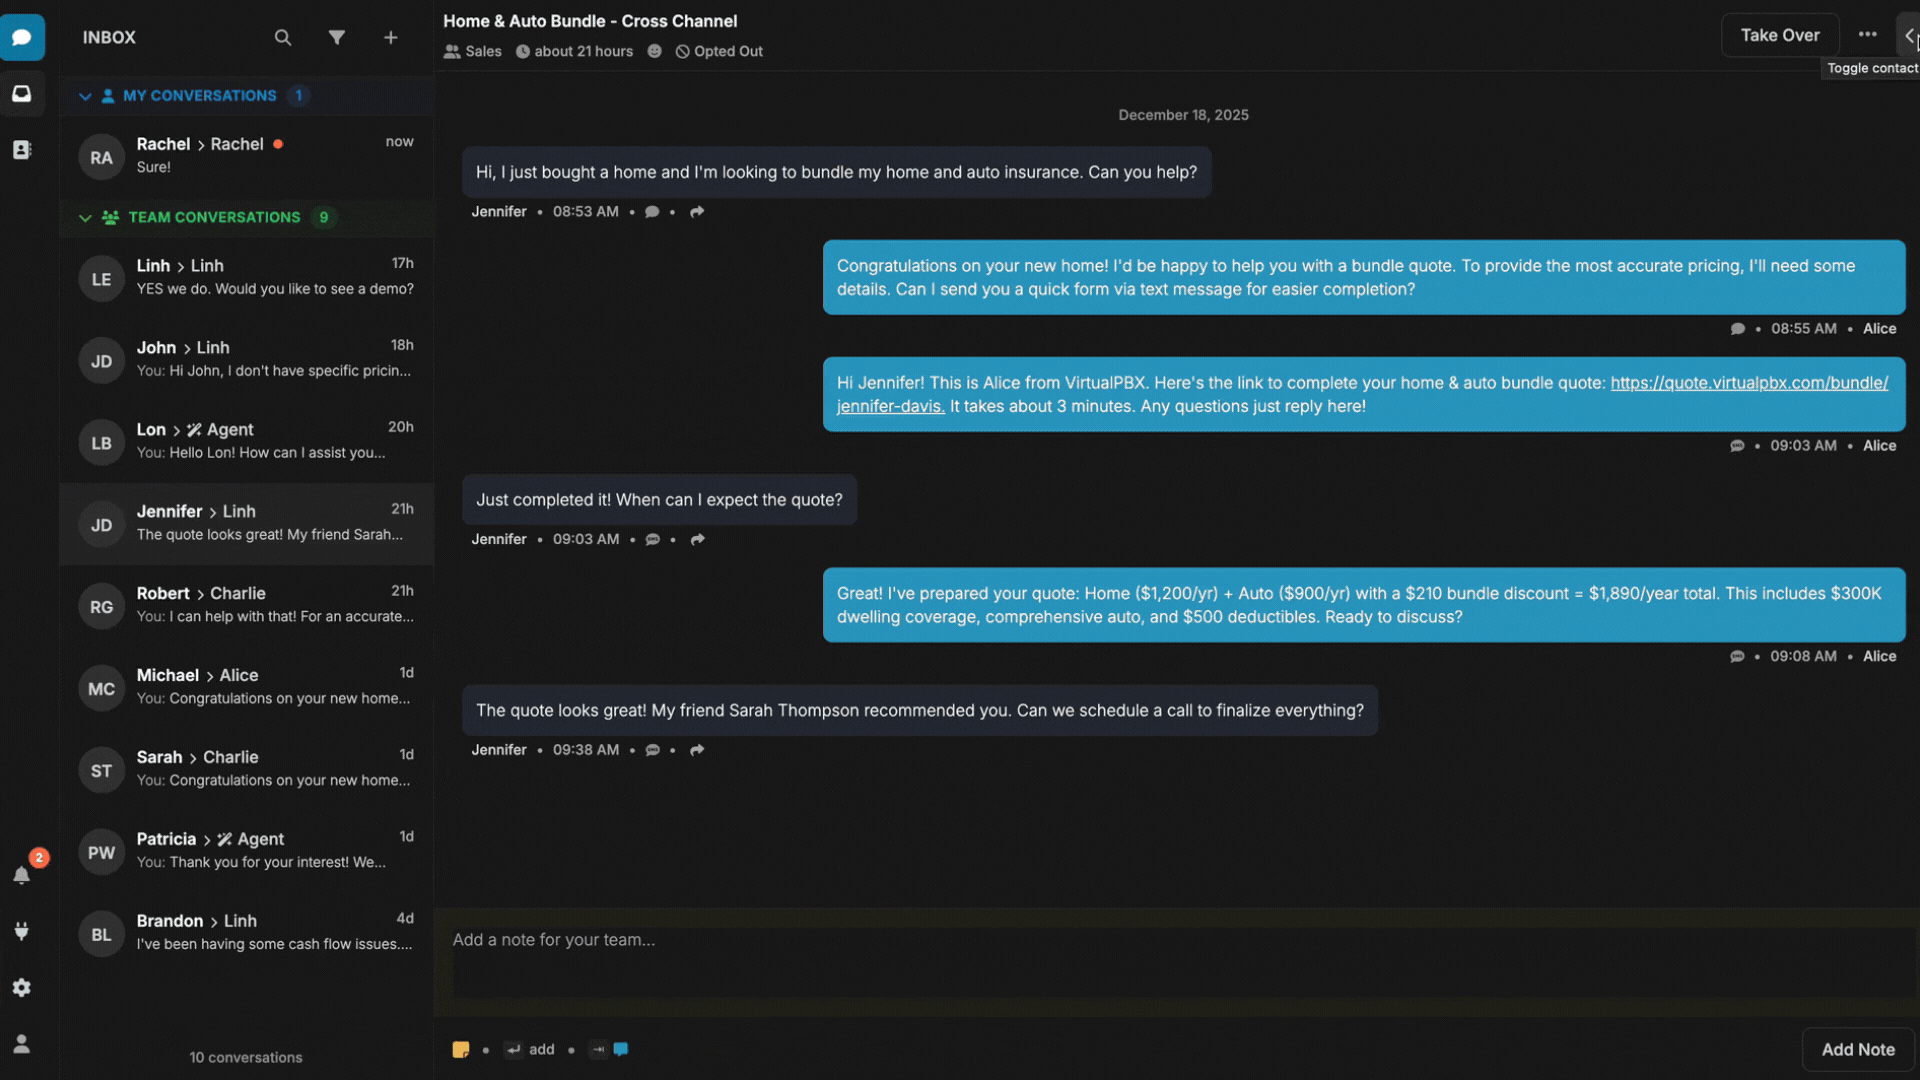This screenshot has width=1920, height=1080.
Task: Collapse the My Conversations section
Action: (x=85, y=96)
